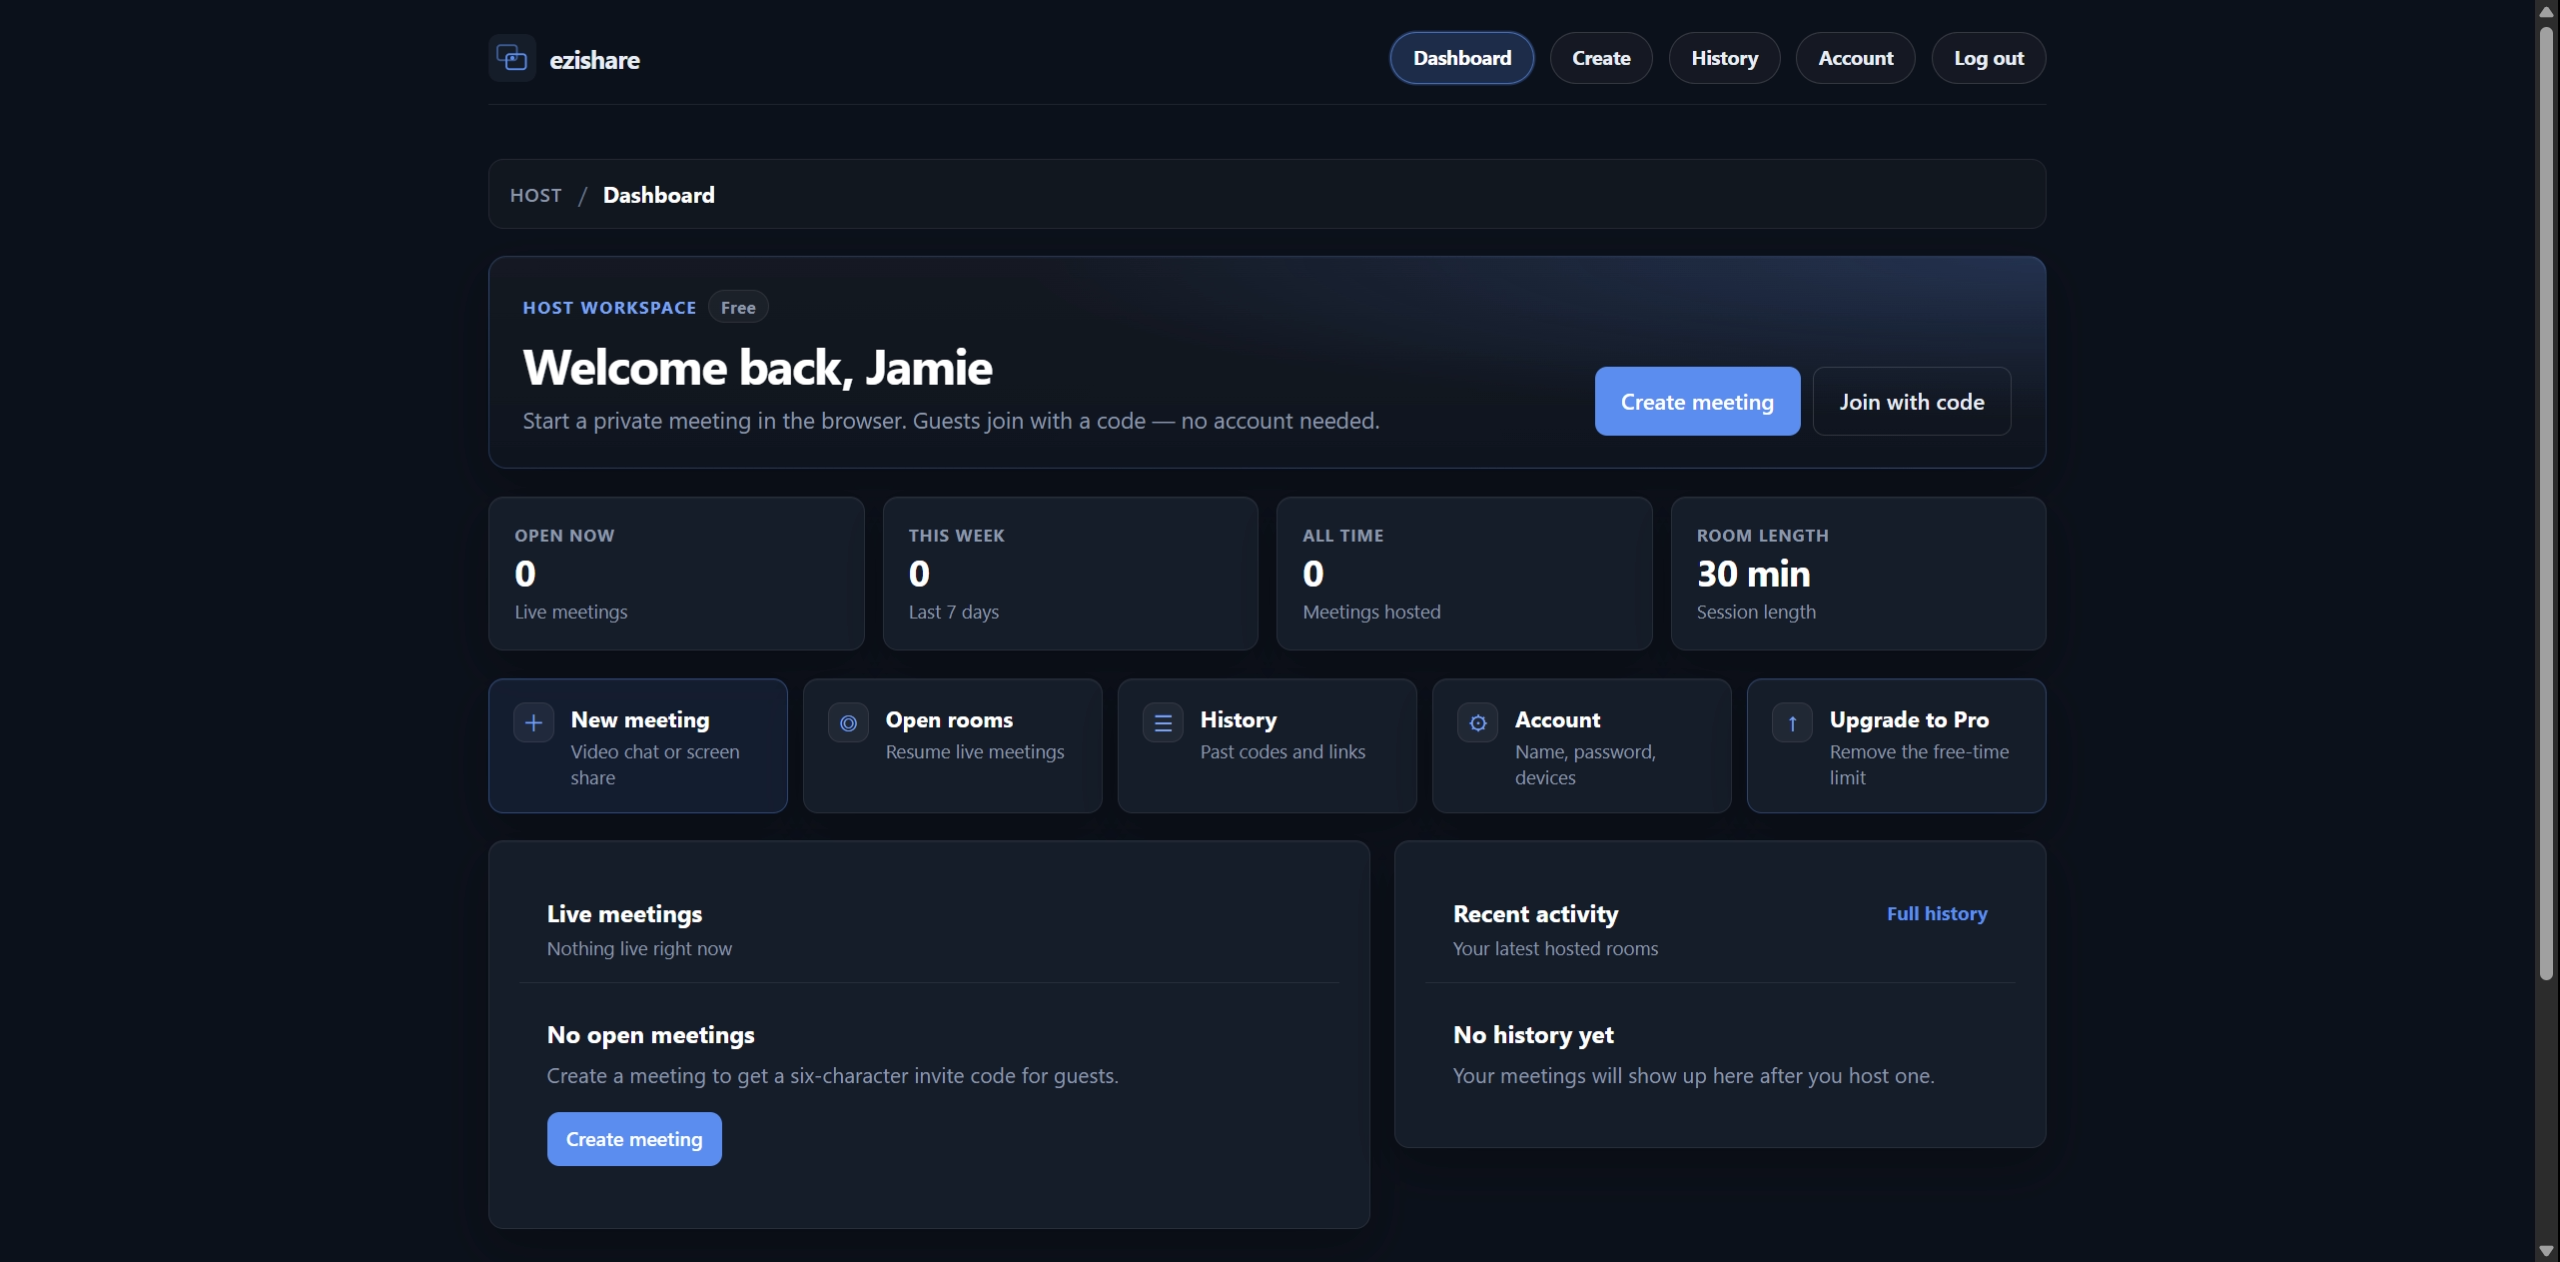Open the New meeting card title
Image resolution: width=2560 pixels, height=1262 pixels.
click(640, 720)
